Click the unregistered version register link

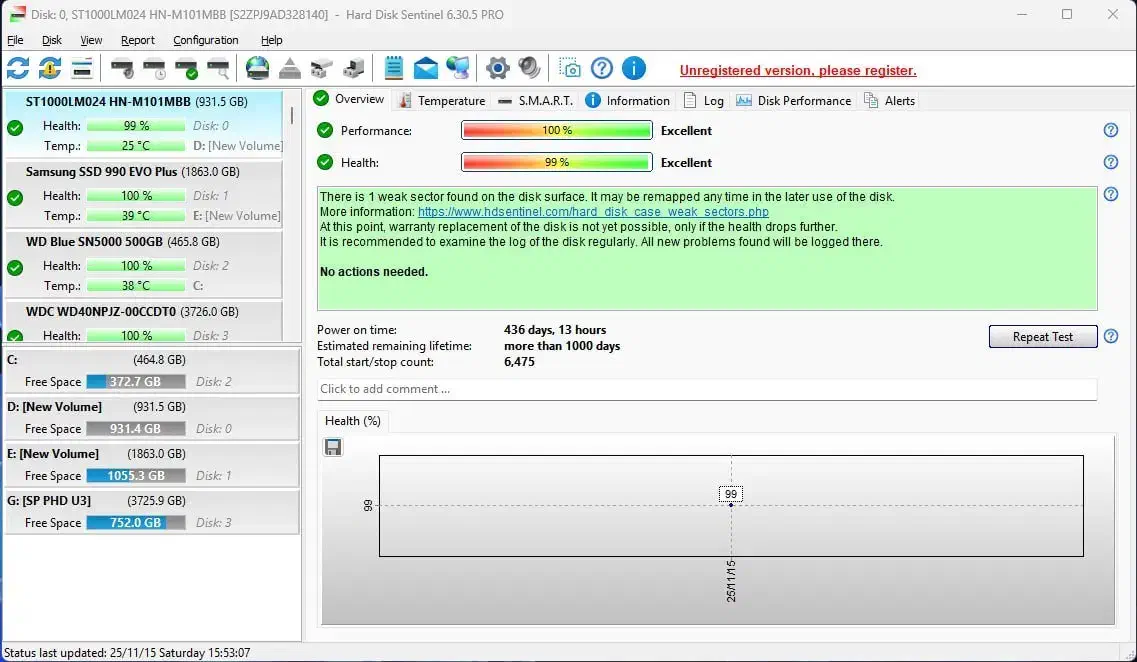point(797,71)
